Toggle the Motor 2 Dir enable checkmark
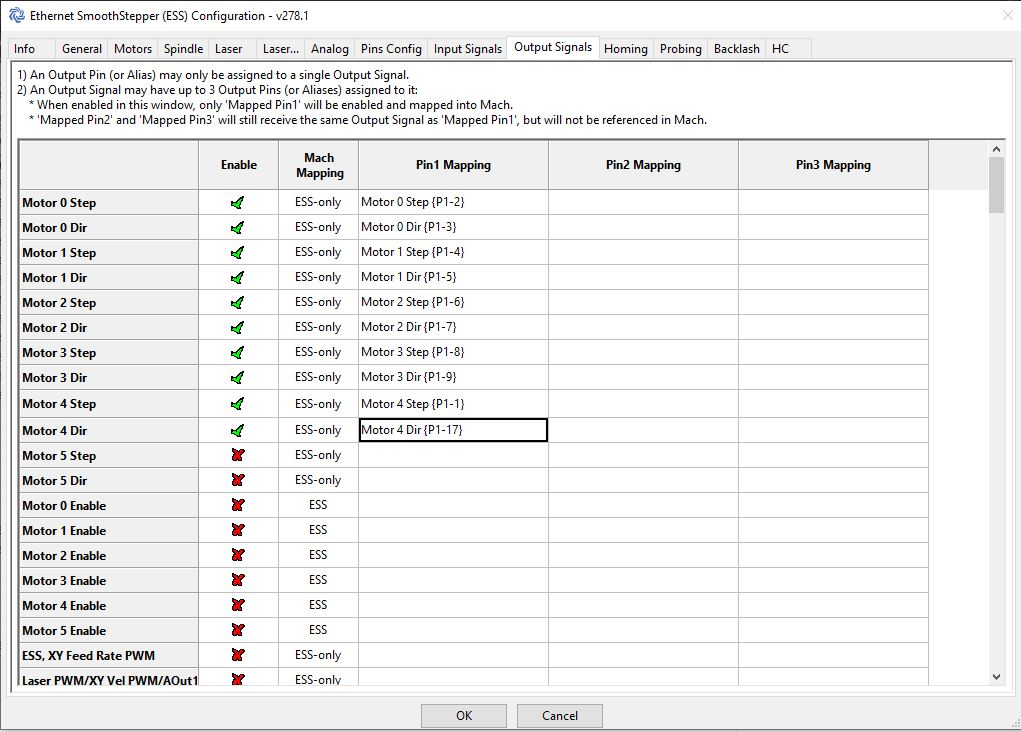 click(238, 328)
